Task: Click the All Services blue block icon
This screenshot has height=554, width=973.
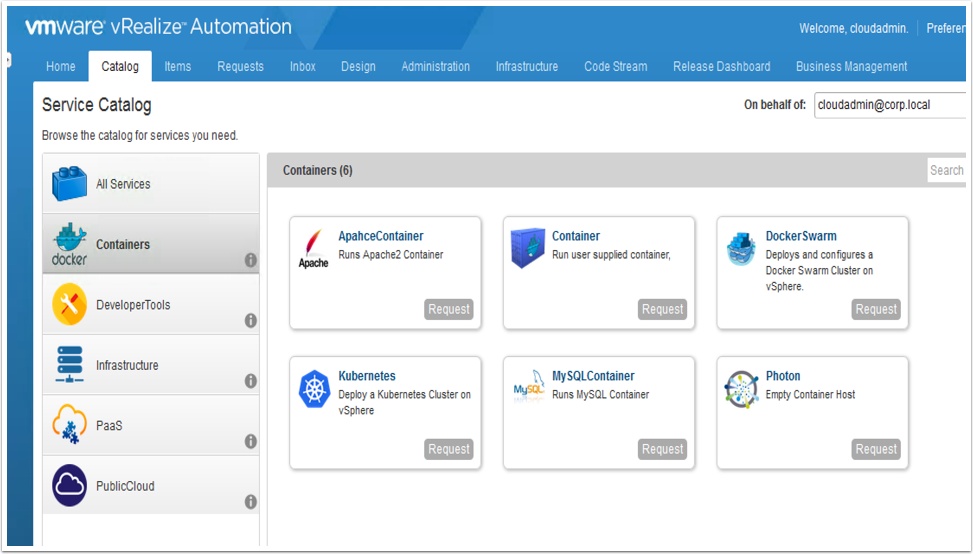Action: tap(70, 184)
